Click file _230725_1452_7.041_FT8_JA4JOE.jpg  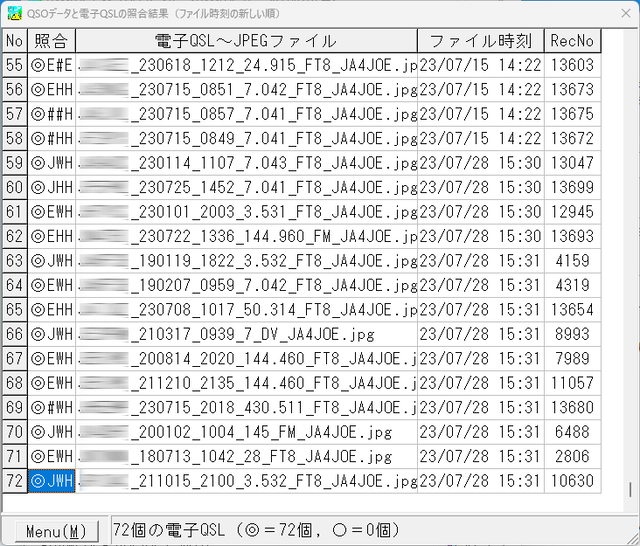[247, 187]
